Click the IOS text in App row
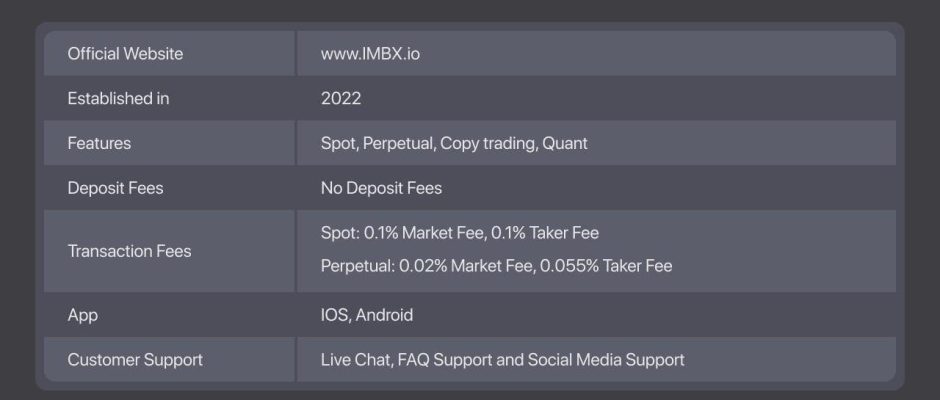This screenshot has height=400, width=940. [x=334, y=315]
